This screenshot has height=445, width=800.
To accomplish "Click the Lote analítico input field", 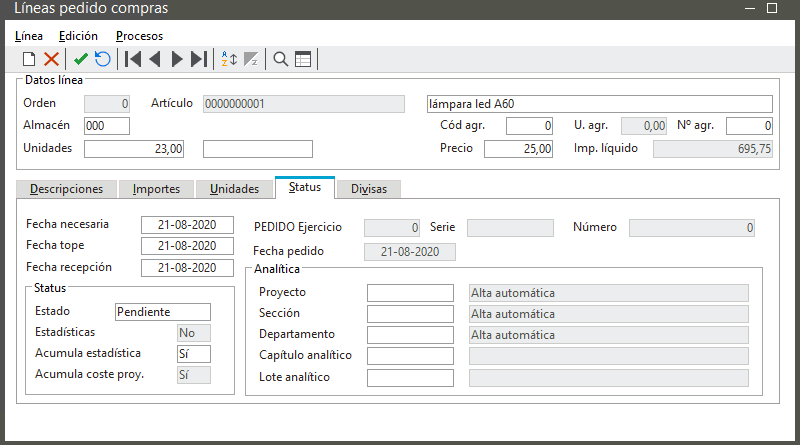I will [410, 378].
